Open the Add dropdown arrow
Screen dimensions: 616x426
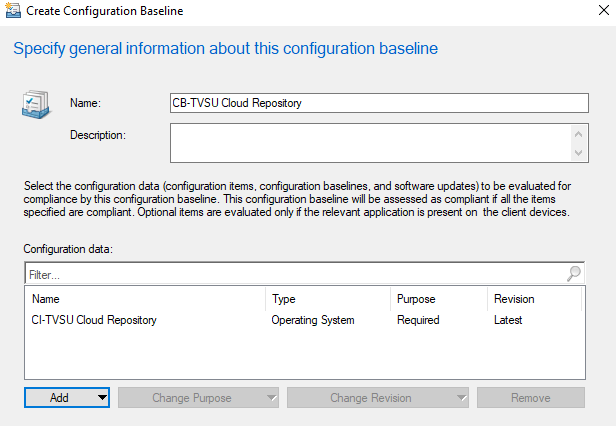tap(102, 397)
